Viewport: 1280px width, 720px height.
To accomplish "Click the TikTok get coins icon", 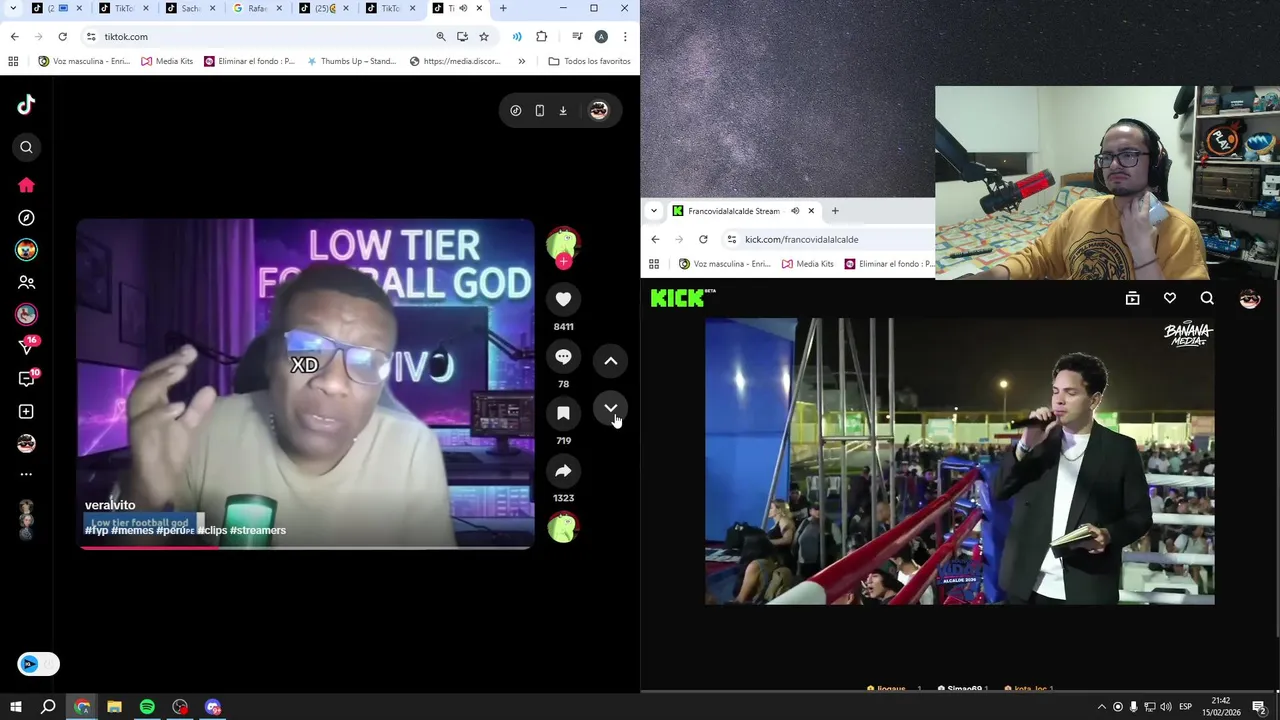I will (515, 110).
